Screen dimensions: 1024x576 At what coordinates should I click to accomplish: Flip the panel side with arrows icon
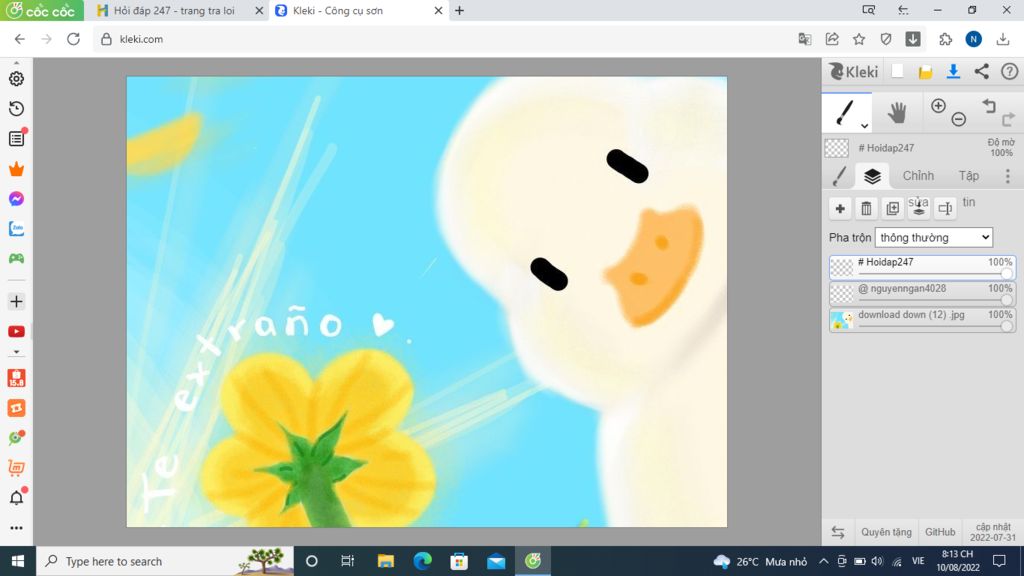pyautogui.click(x=838, y=532)
